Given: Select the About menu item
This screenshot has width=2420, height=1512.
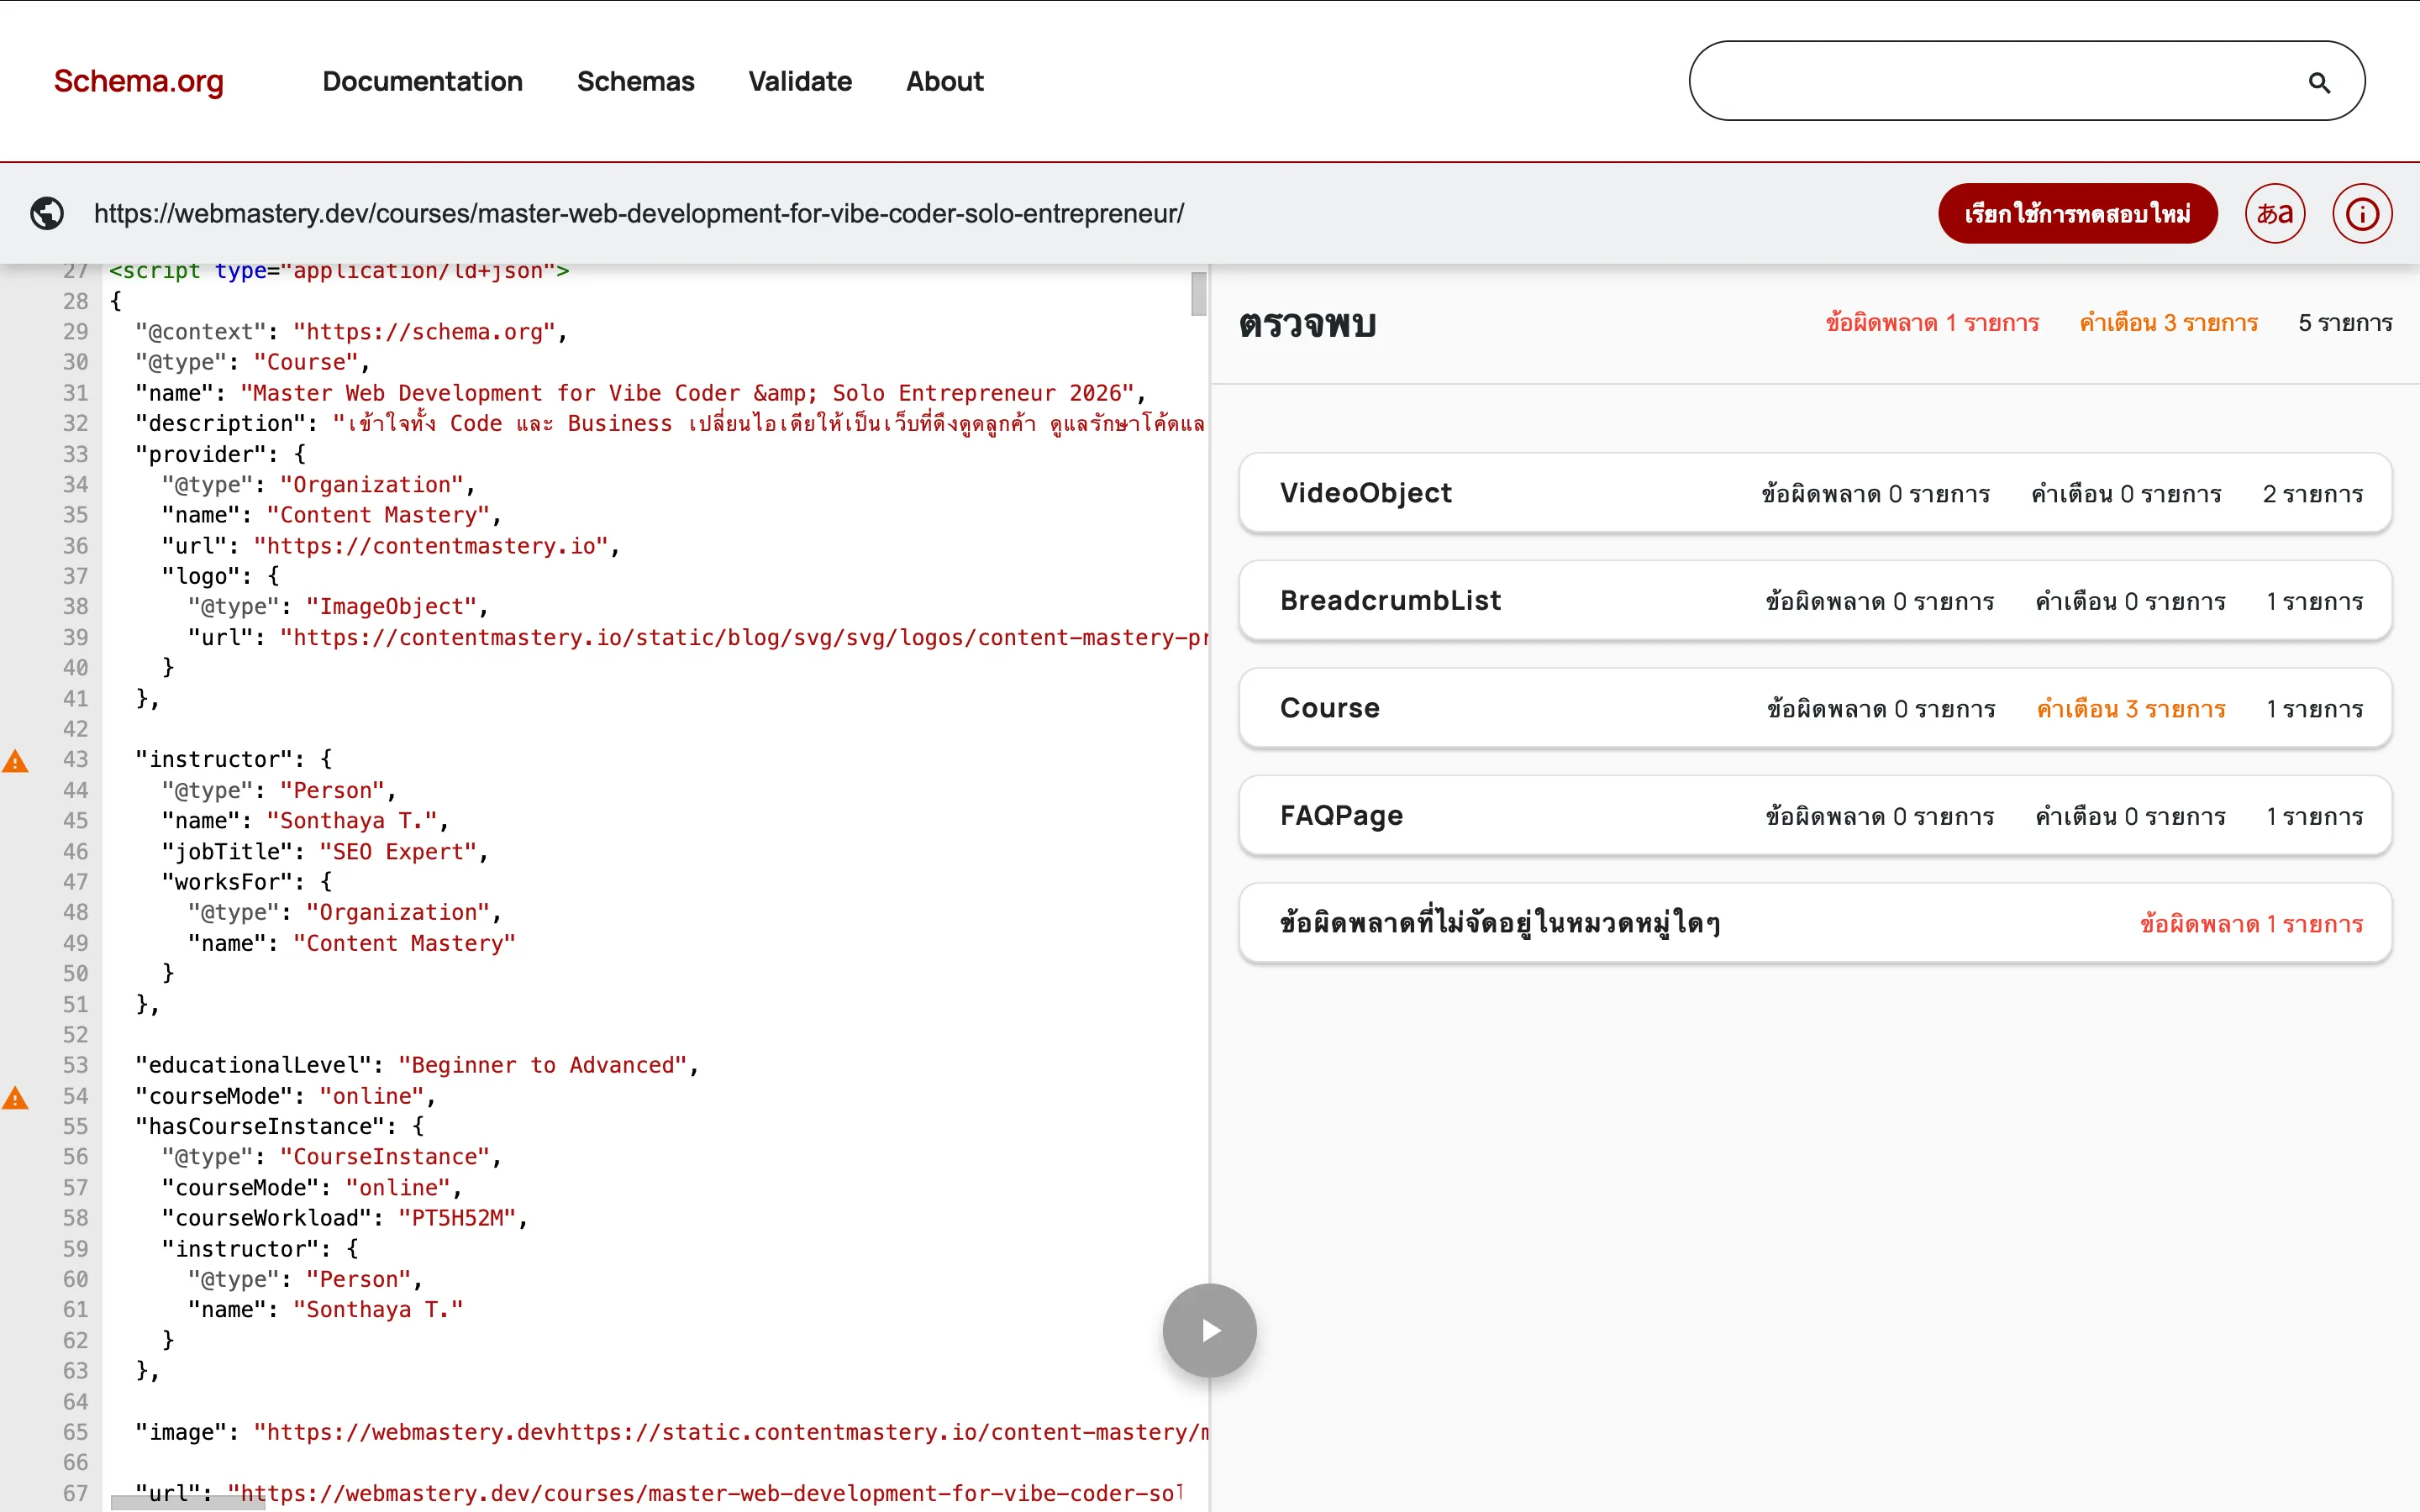Looking at the screenshot, I should point(944,81).
